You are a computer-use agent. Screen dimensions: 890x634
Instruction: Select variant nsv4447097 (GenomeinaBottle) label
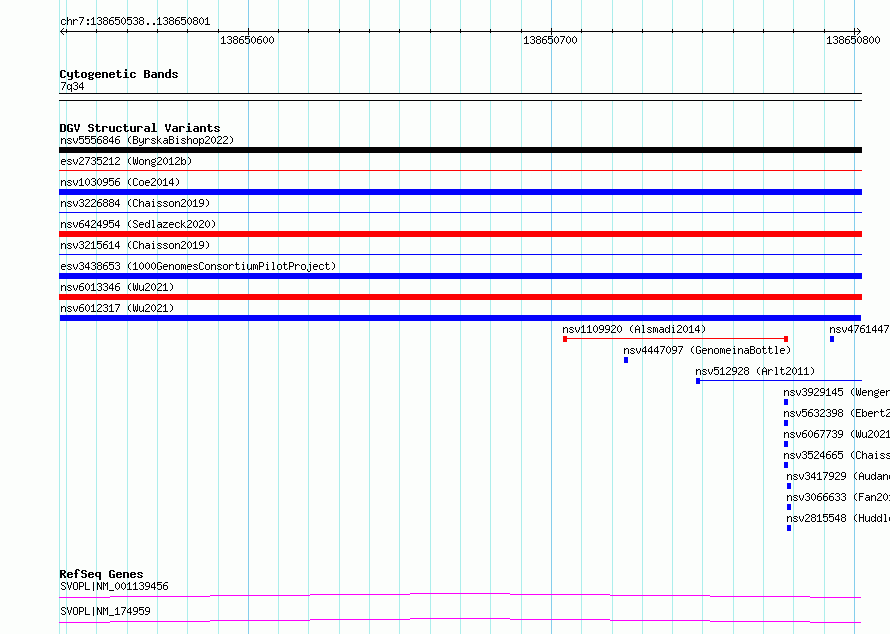coord(707,350)
